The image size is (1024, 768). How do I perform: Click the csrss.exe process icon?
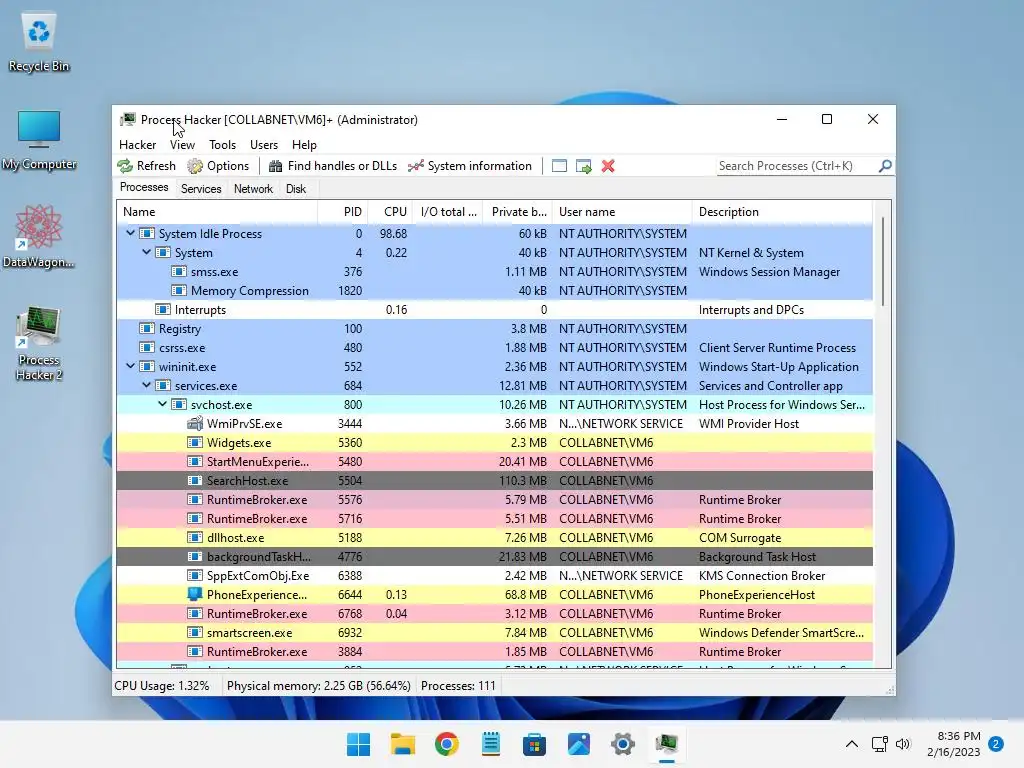pos(147,347)
